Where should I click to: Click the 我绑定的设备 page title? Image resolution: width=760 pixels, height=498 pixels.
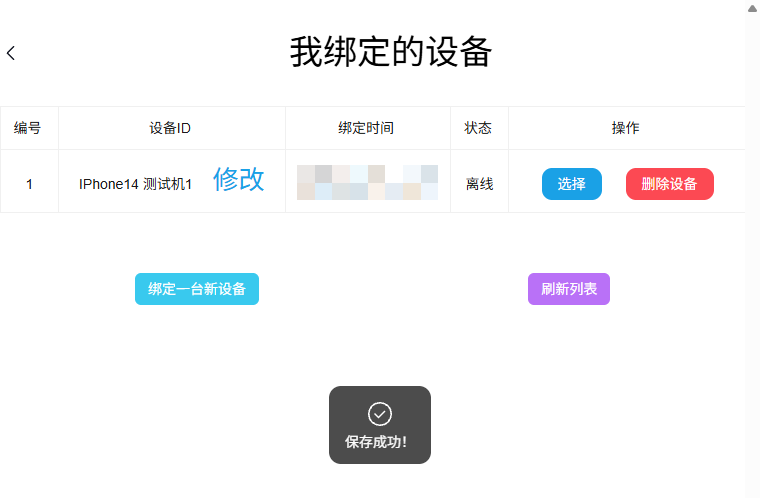[x=391, y=52]
